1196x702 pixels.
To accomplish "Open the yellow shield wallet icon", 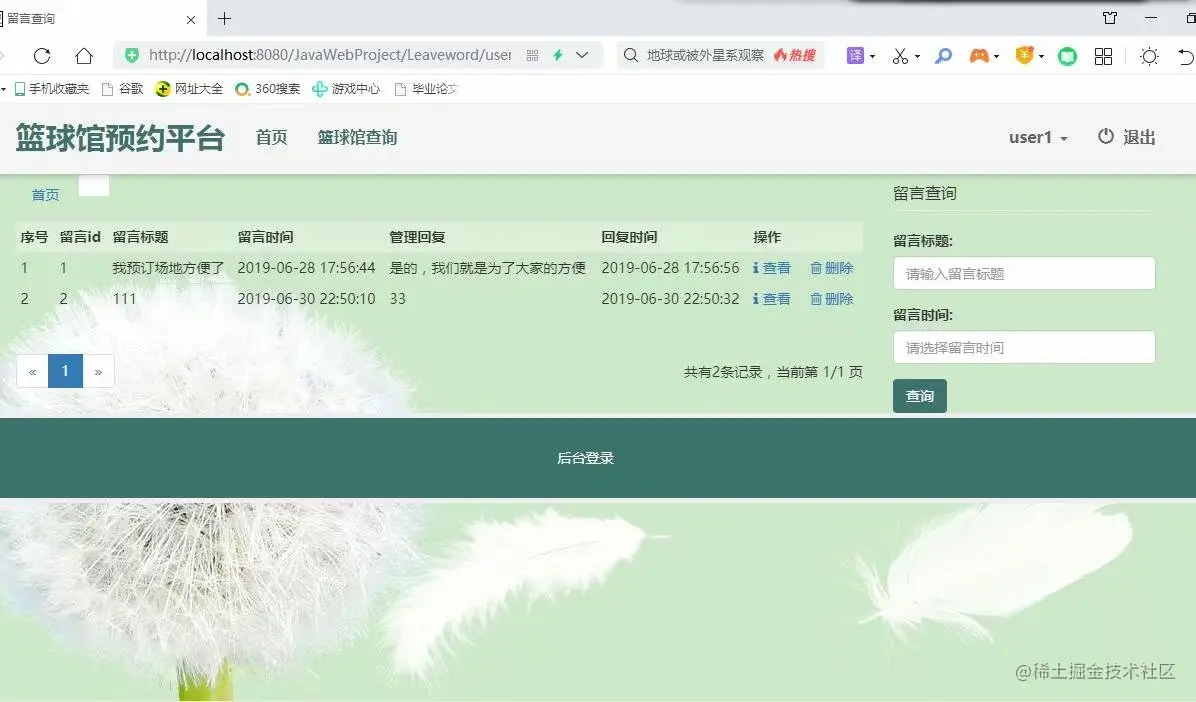I will [1024, 55].
